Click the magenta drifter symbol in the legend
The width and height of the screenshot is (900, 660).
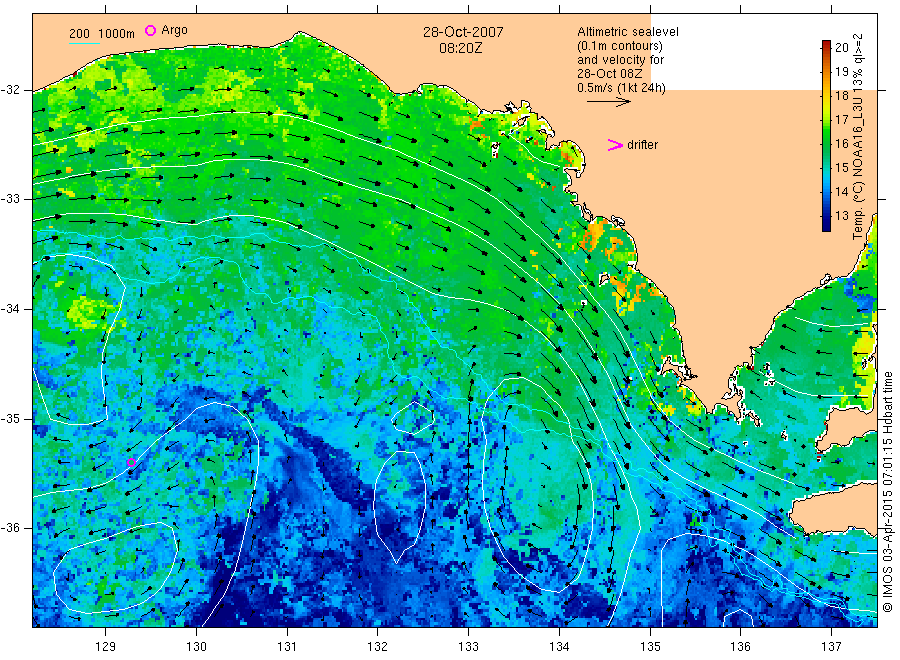coord(615,145)
